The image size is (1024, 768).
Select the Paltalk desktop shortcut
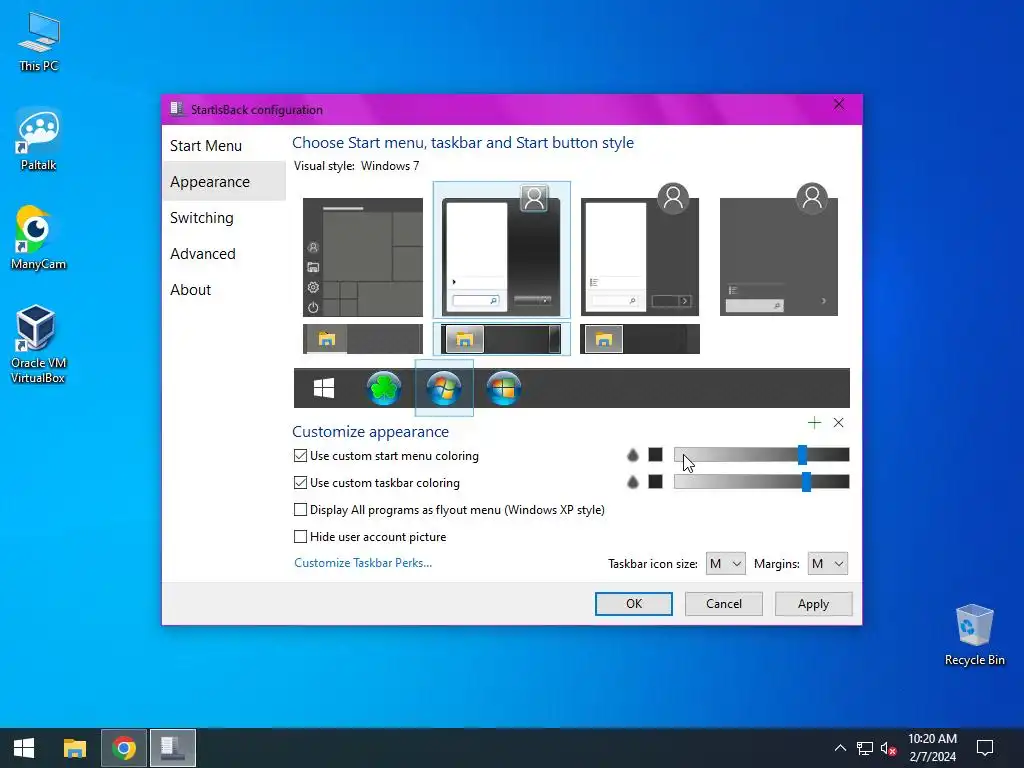click(39, 140)
